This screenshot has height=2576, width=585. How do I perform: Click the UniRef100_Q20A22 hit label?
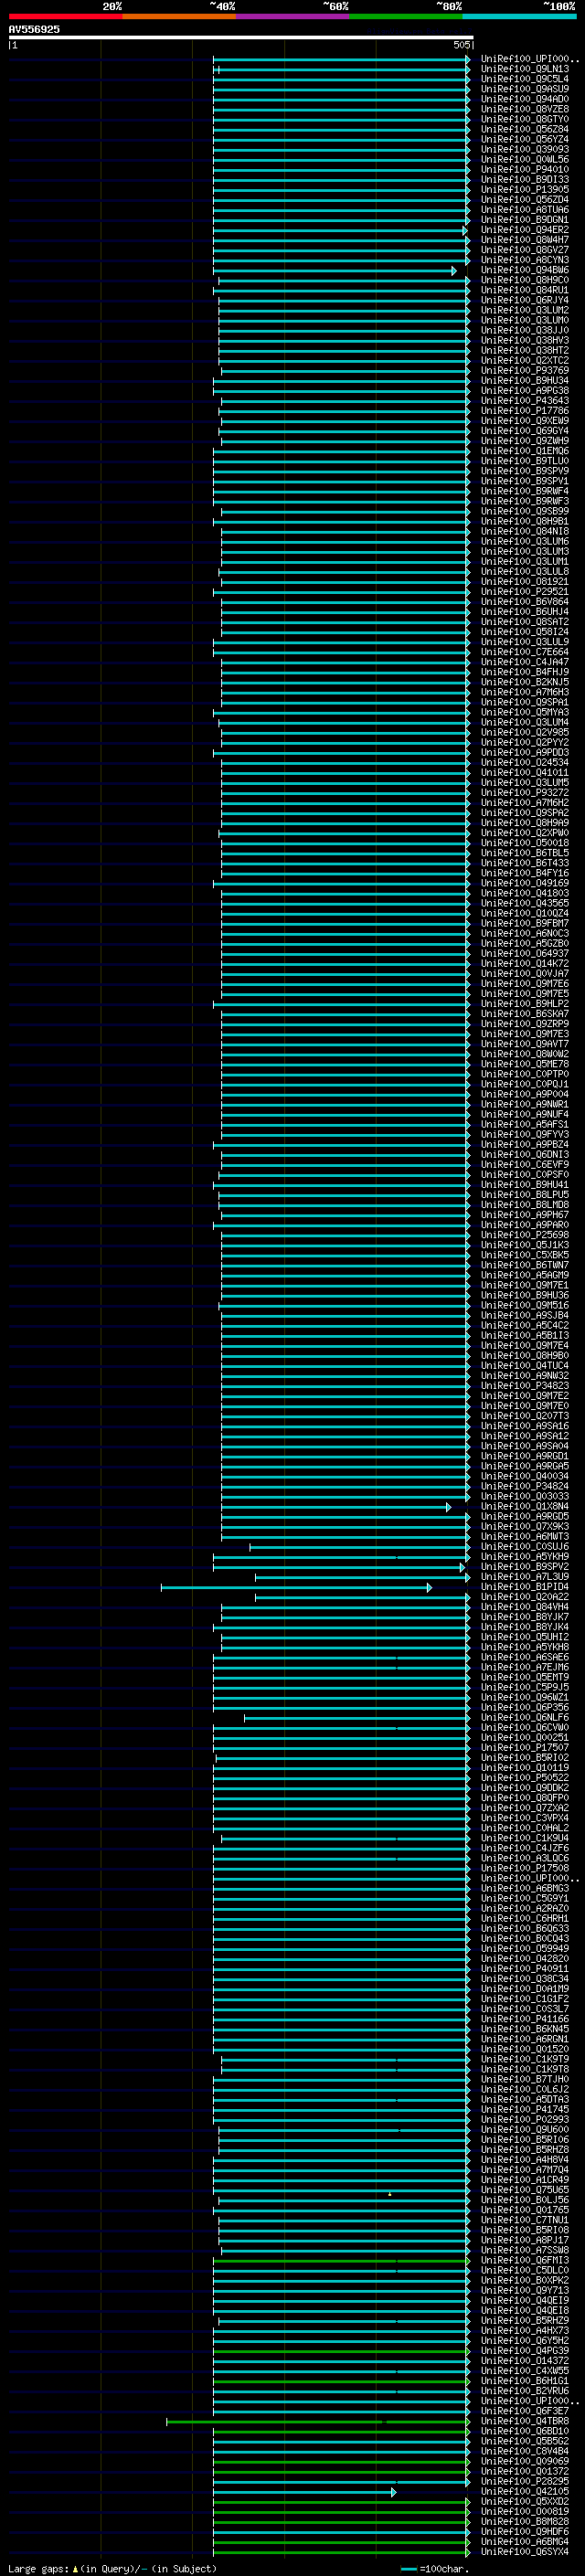(524, 1596)
